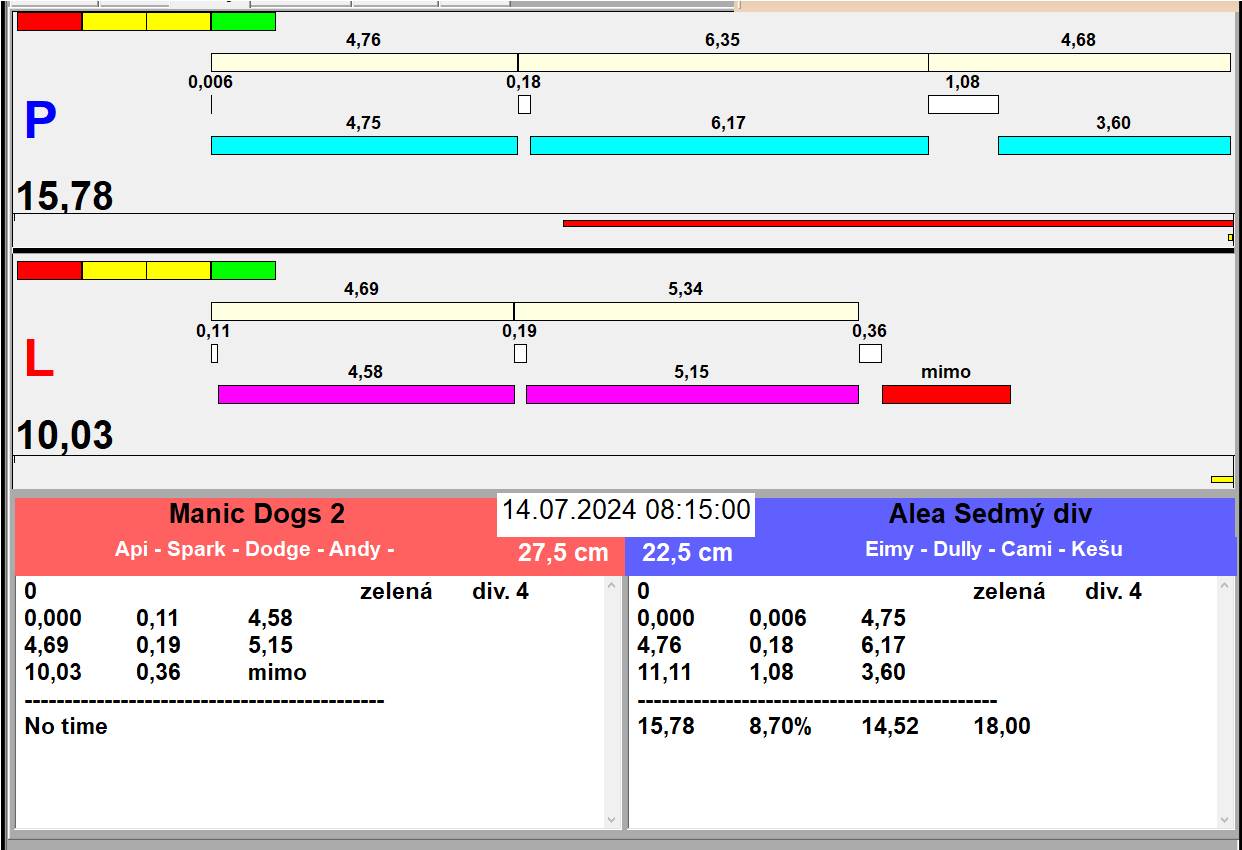
Task: Click the magenta run bar under the 4,58 label
Action: [x=366, y=394]
